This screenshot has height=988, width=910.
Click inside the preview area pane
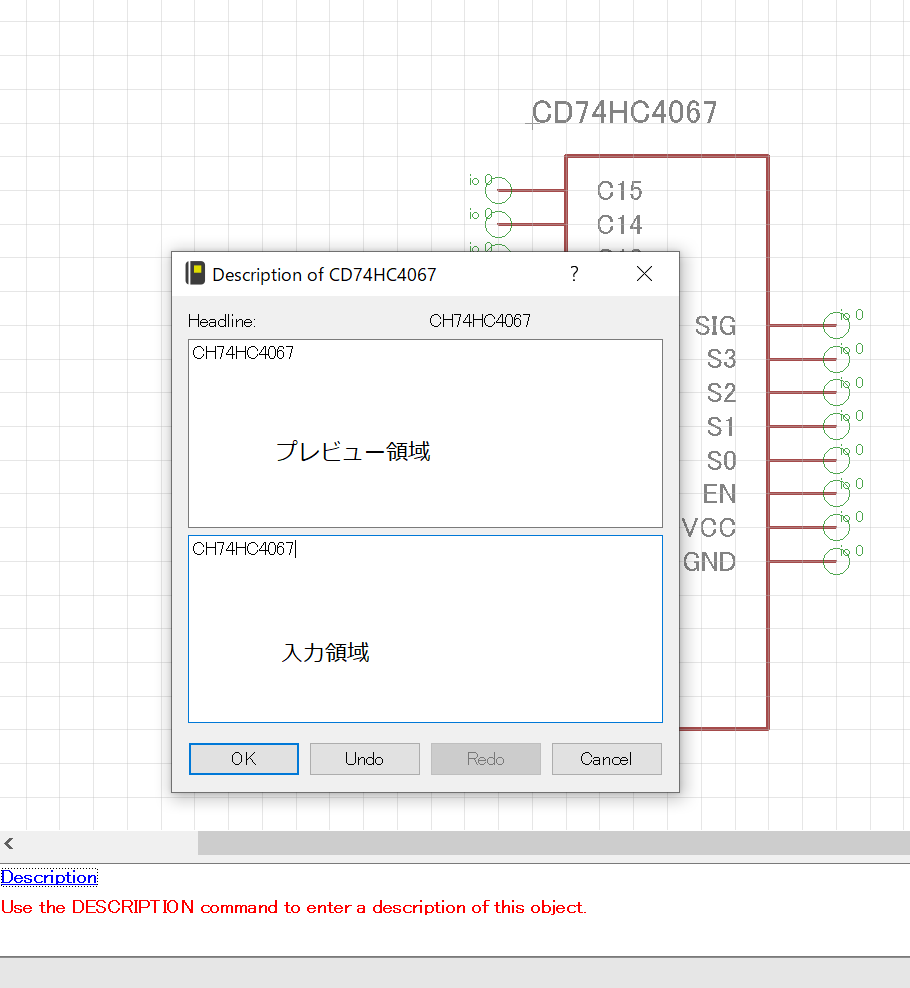425,434
